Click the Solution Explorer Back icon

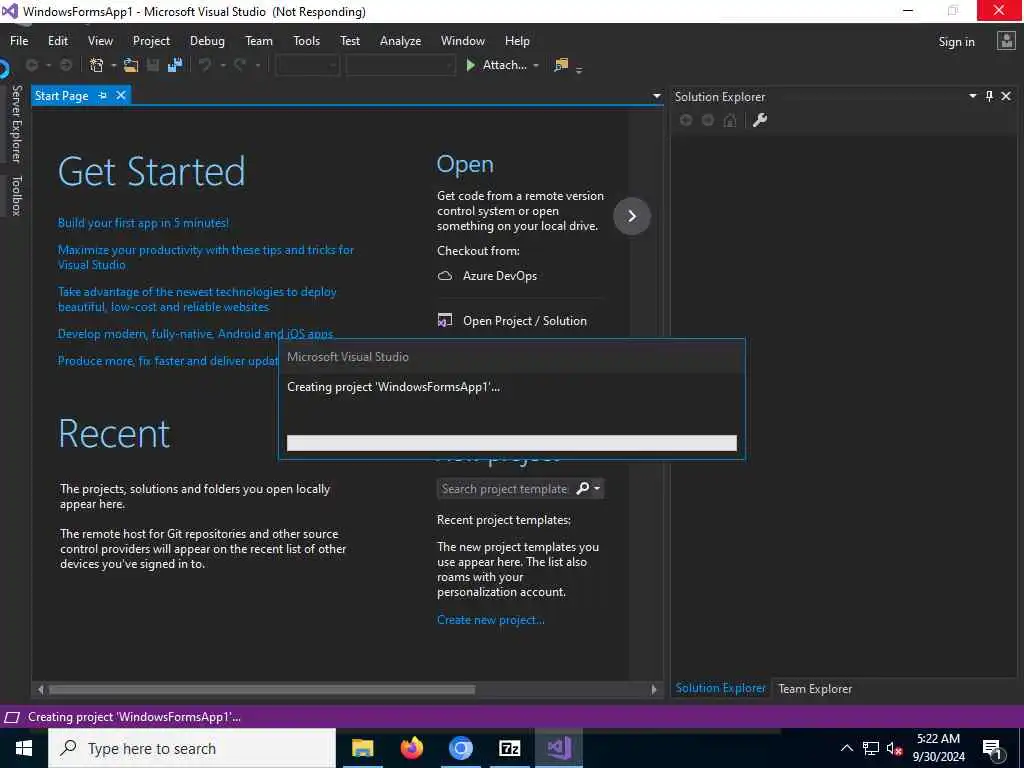(x=686, y=120)
